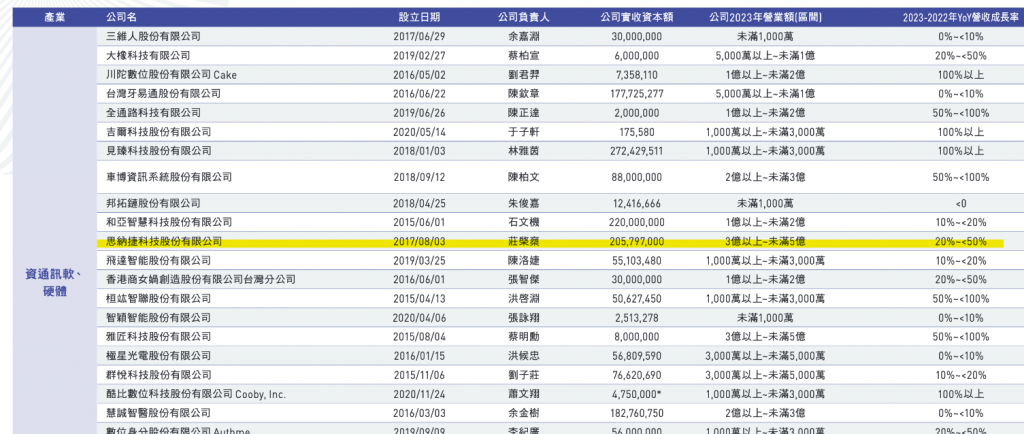Image resolution: width=1024 pixels, height=434 pixels.
Task: Select responsible person 蔡明勳
Action: click(523, 337)
